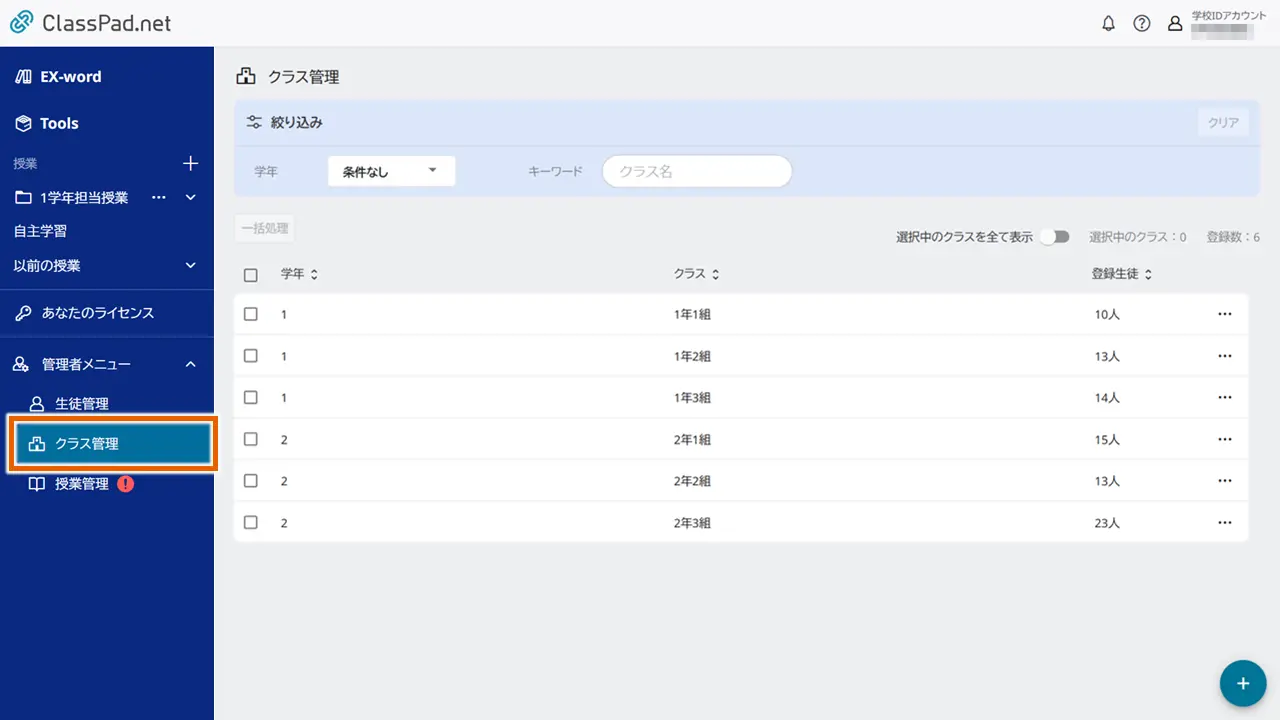Open 授業管理 in the sidebar
Screen dimensions: 1280x720
pos(82,484)
